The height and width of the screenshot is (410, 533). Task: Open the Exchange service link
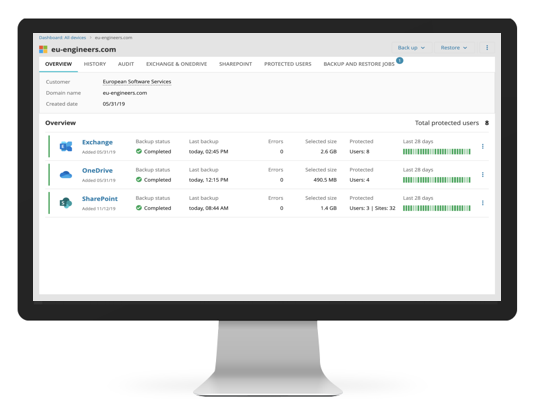point(97,142)
